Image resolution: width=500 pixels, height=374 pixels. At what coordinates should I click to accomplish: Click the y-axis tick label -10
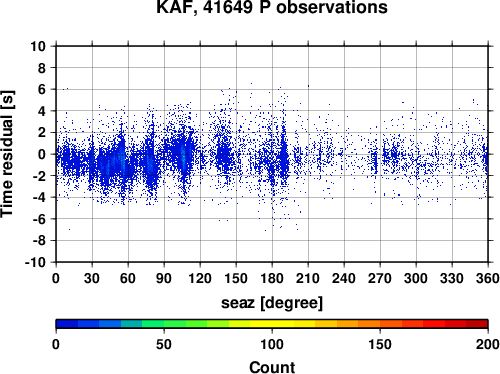35,262
